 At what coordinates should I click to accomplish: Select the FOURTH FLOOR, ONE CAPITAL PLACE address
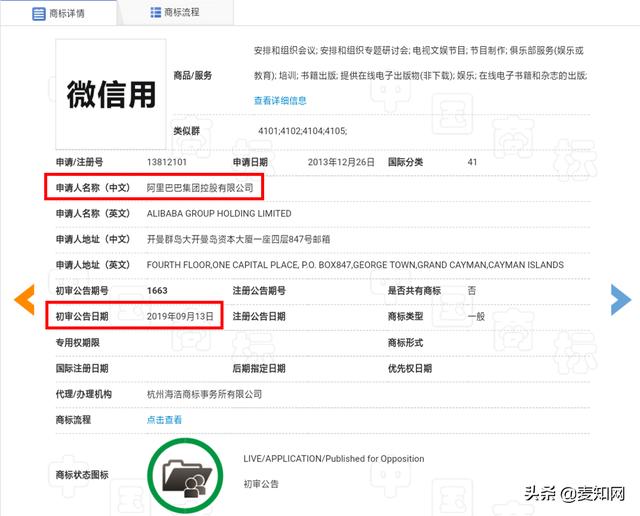[x=355, y=265]
